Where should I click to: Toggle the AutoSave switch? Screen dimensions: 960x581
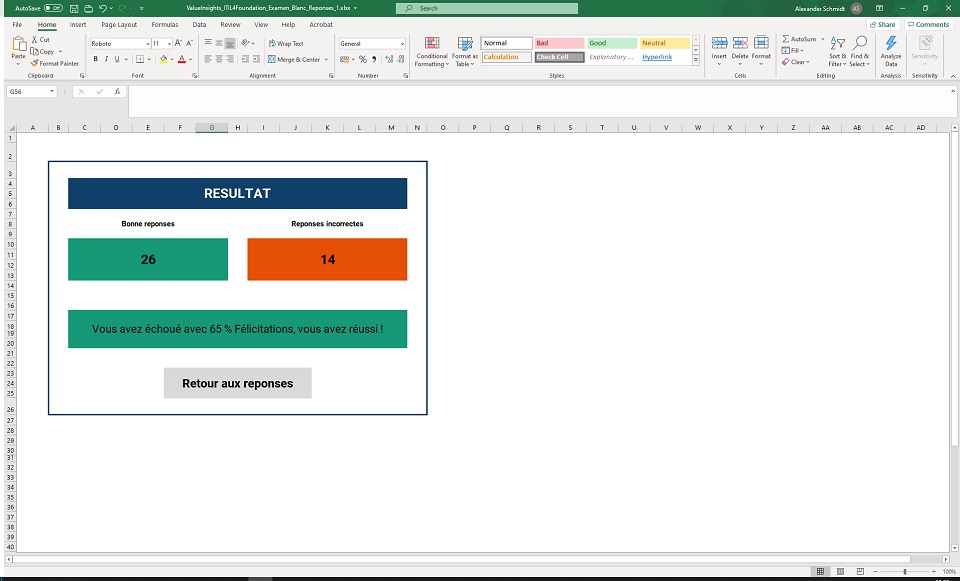[53, 9]
